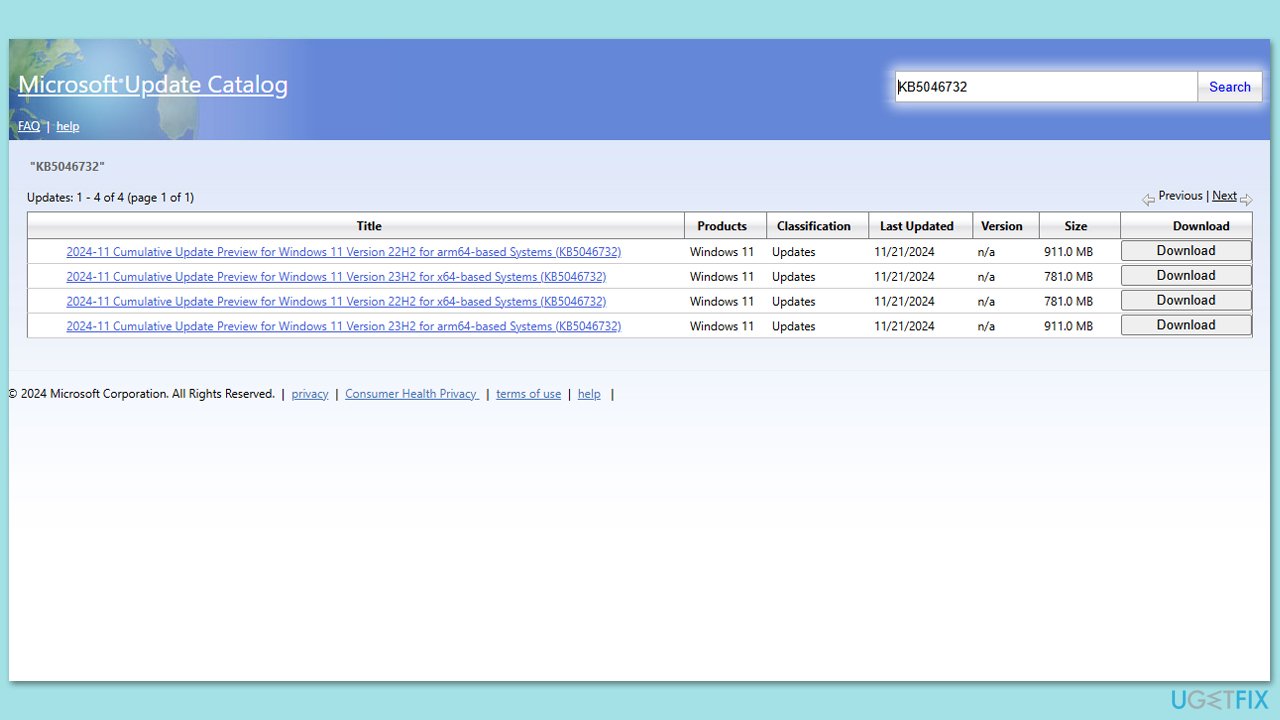Open the 23H2 x64-based Systems update link
Screen dimensions: 1280x720
pos(336,277)
